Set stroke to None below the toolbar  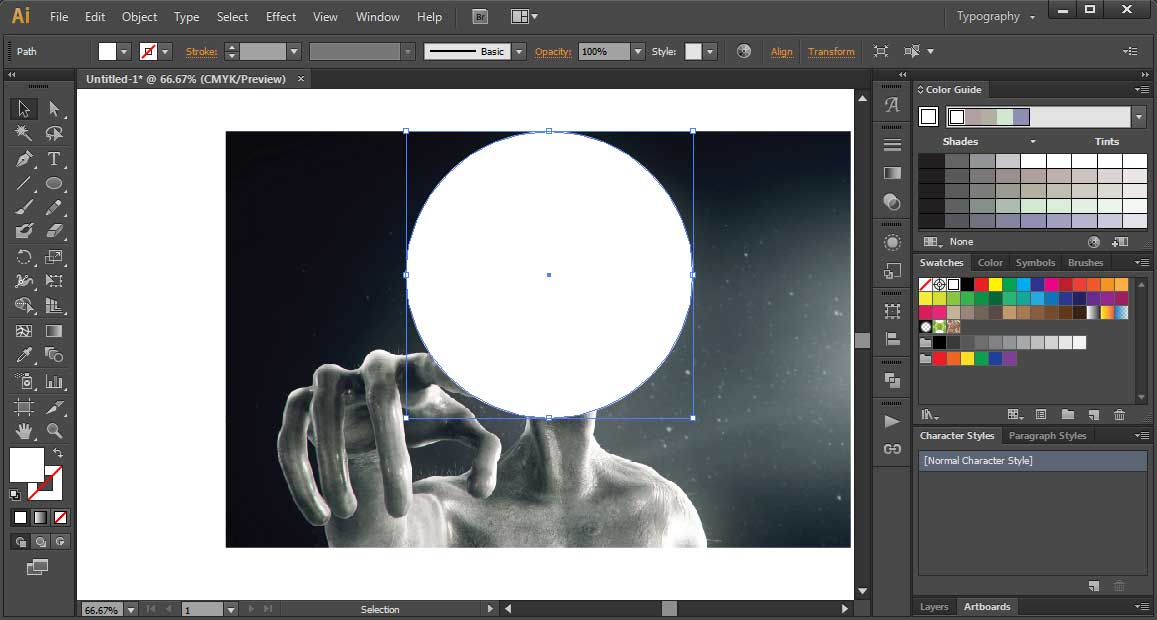(x=146, y=51)
